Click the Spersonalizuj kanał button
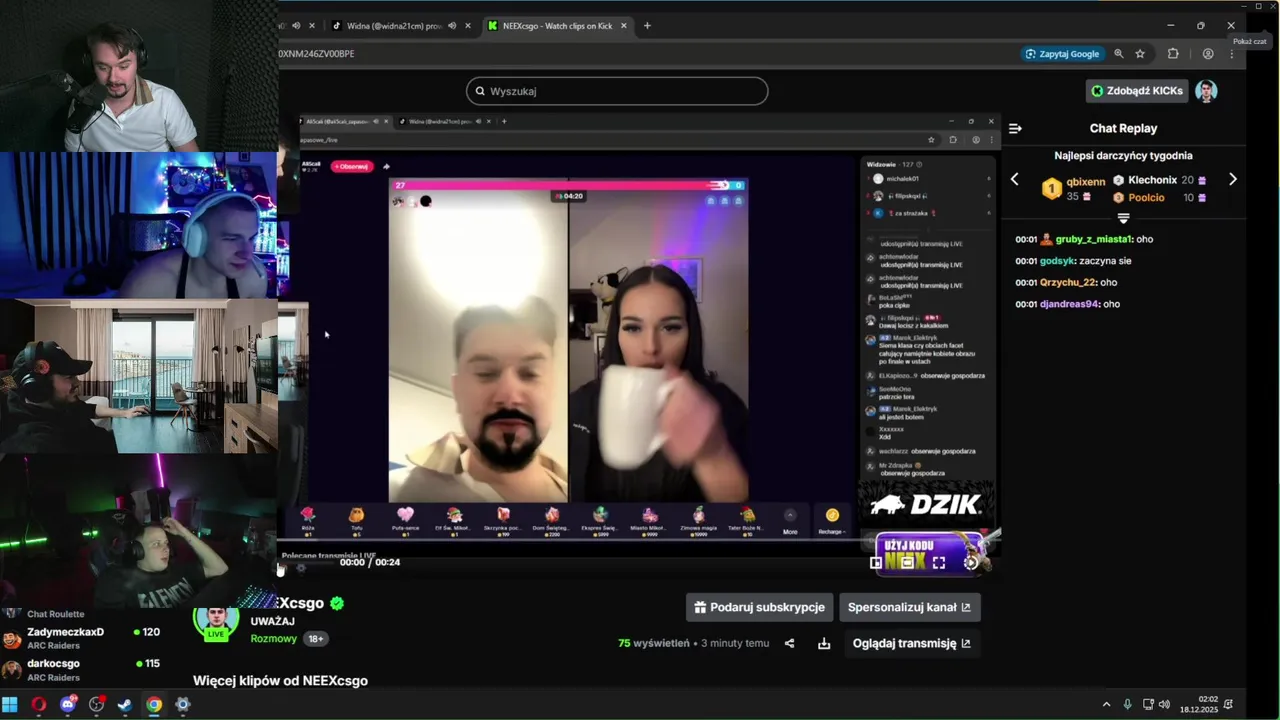 point(909,607)
